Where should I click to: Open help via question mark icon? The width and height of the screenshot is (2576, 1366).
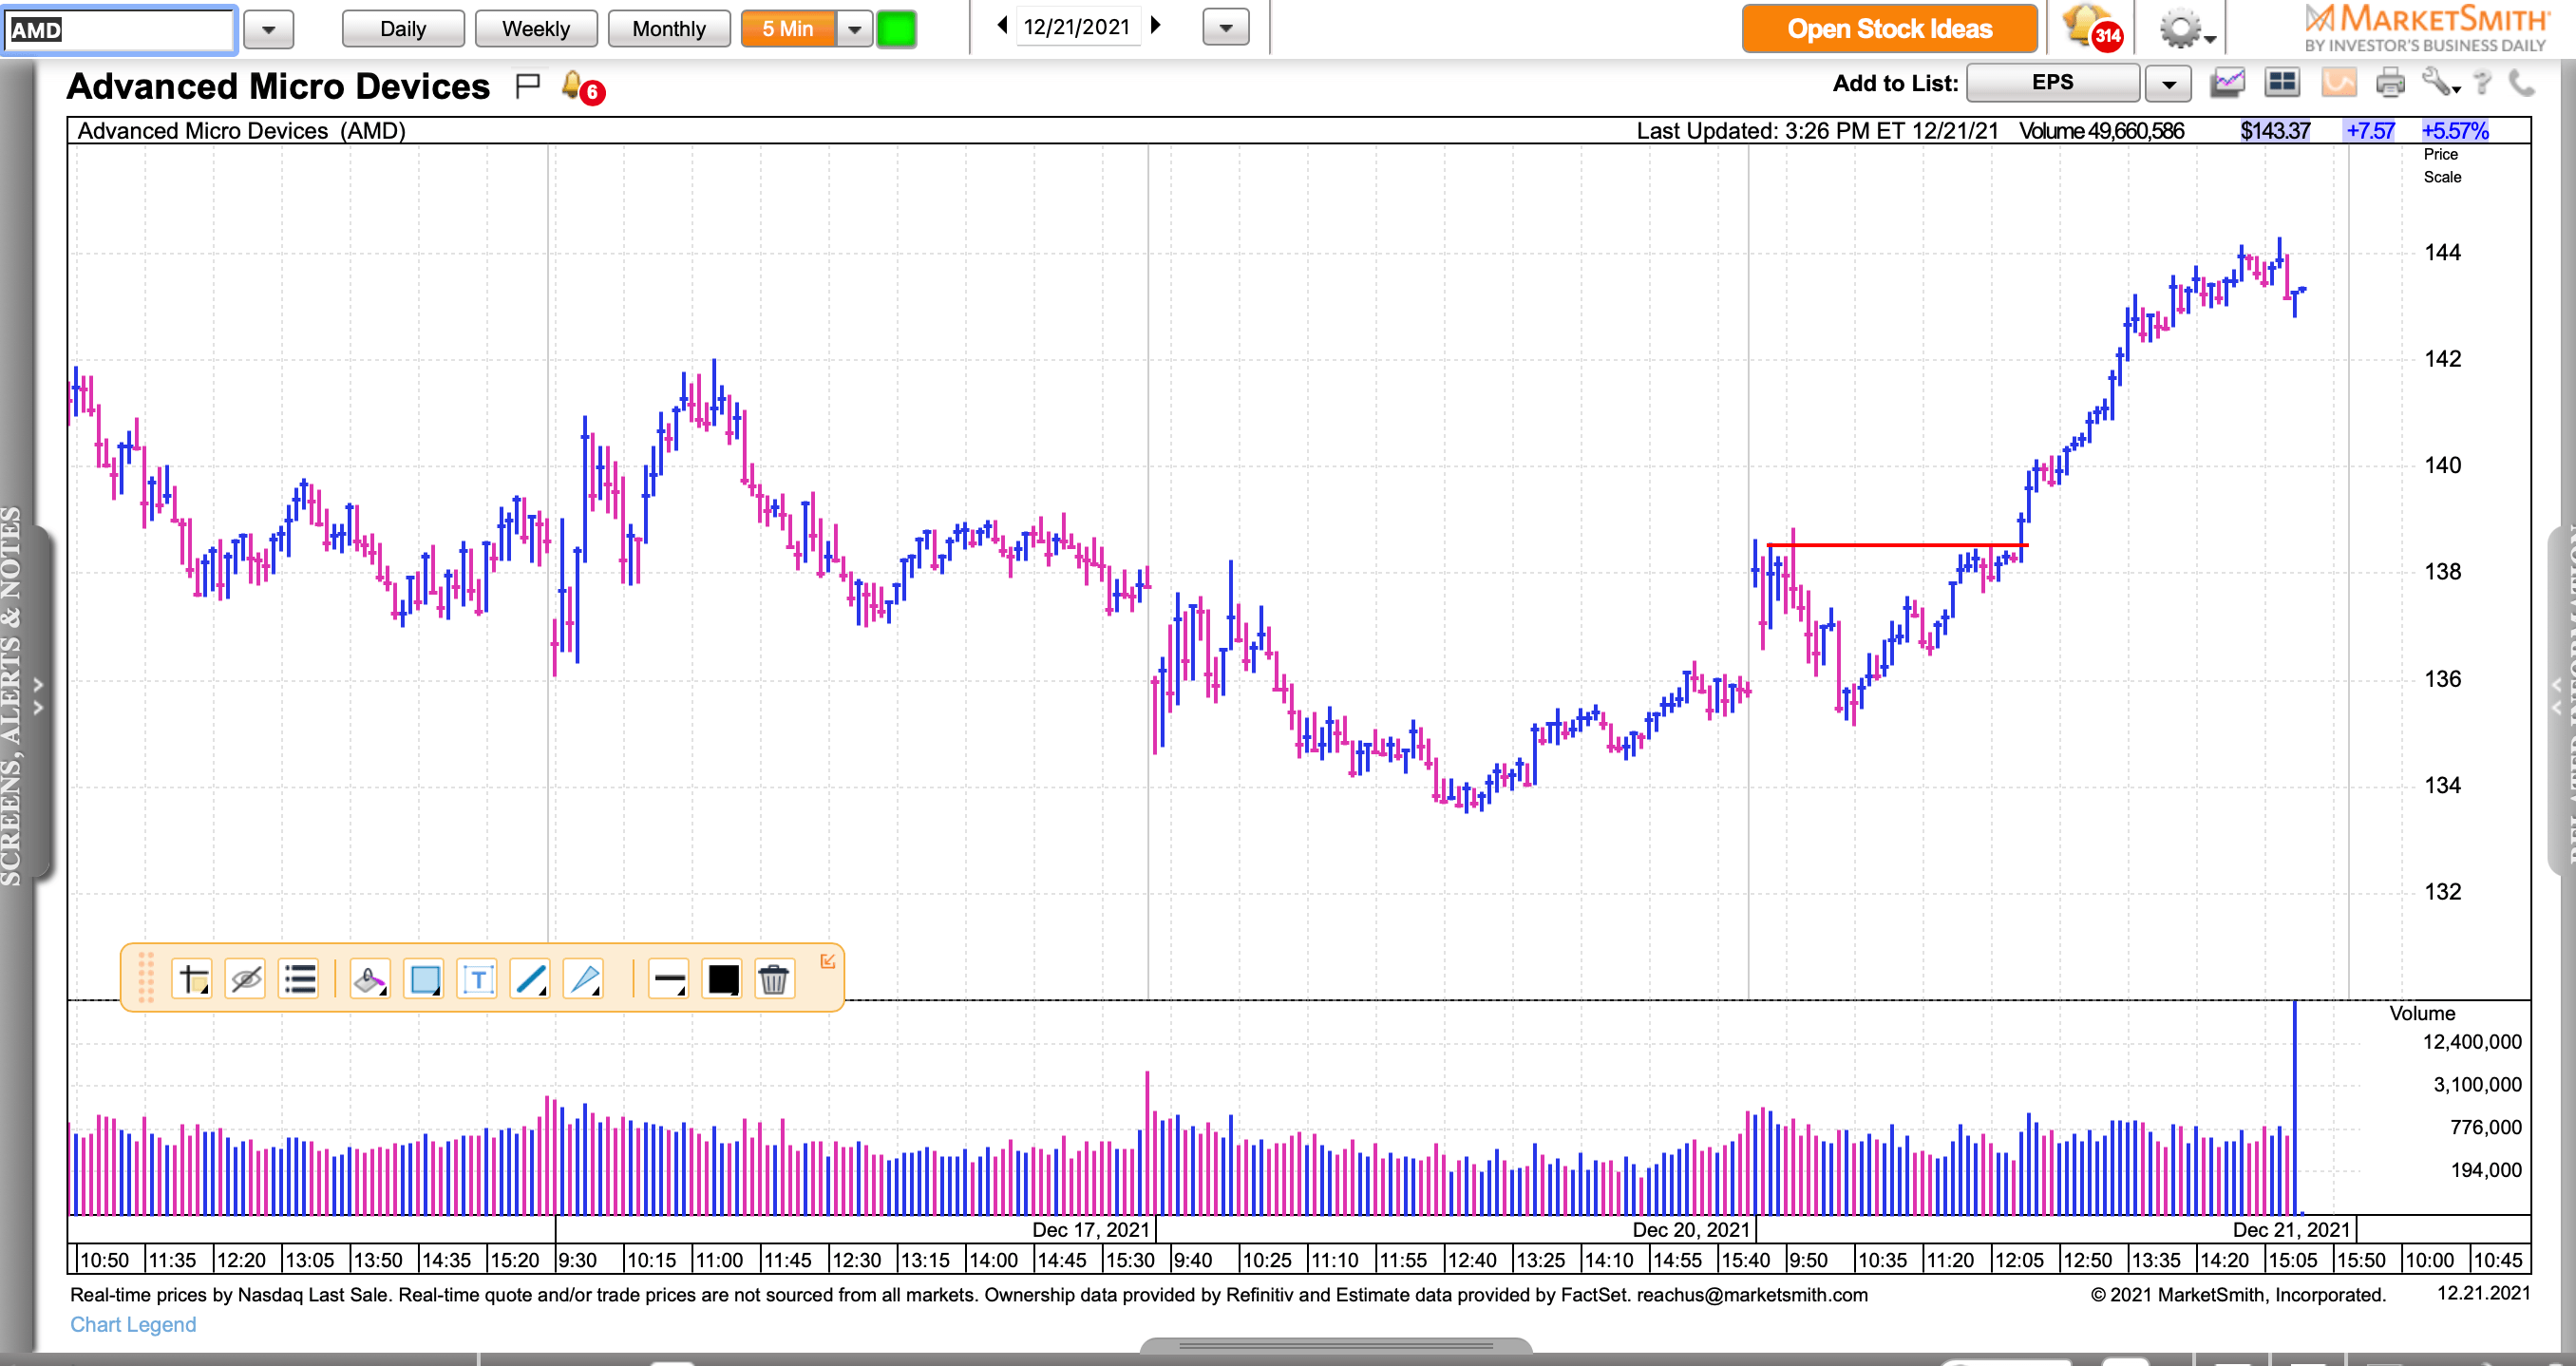coord(2482,83)
